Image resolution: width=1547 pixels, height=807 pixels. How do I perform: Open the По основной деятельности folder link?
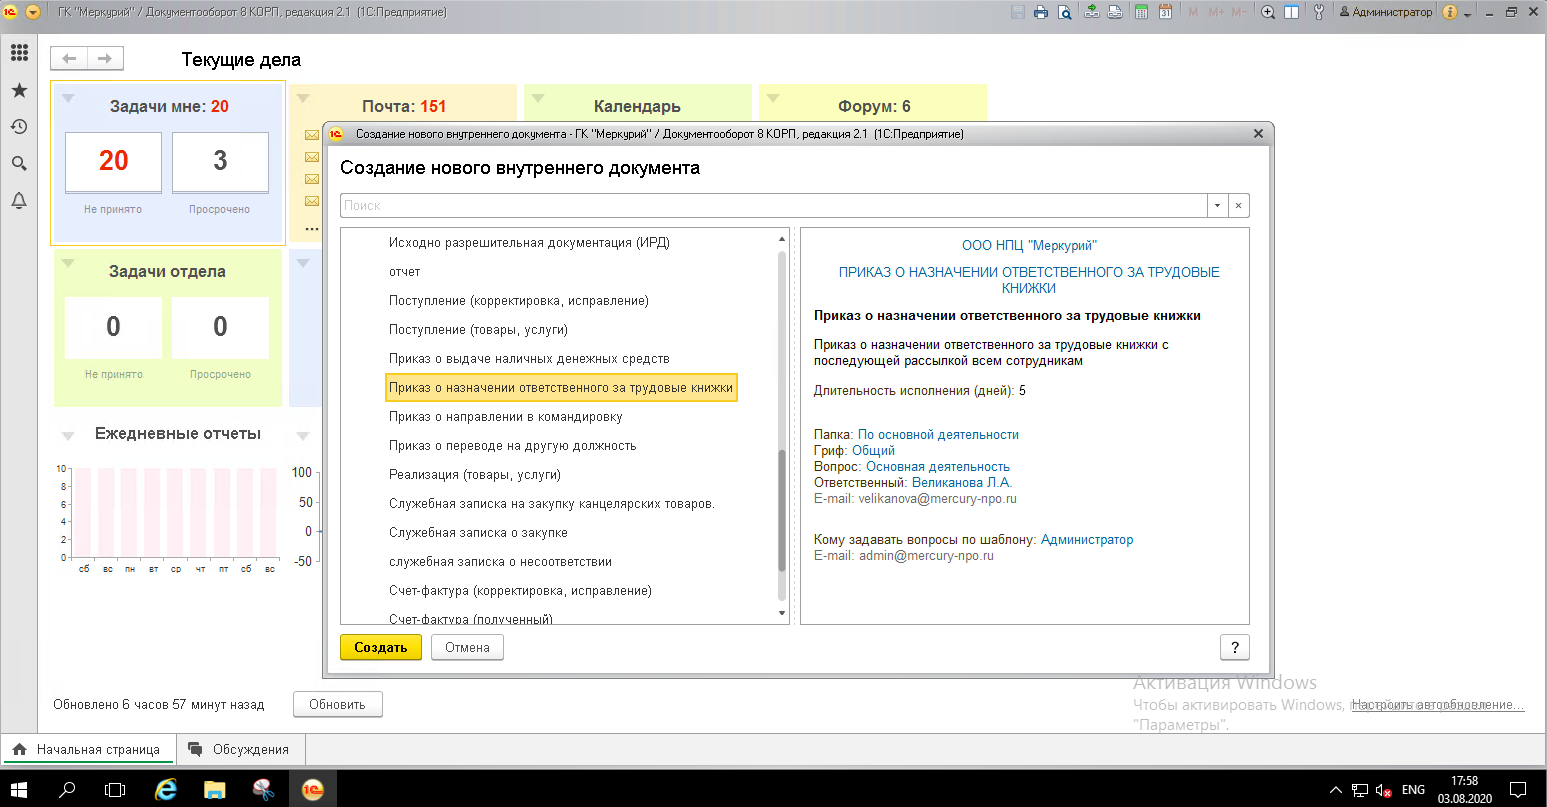click(938, 434)
